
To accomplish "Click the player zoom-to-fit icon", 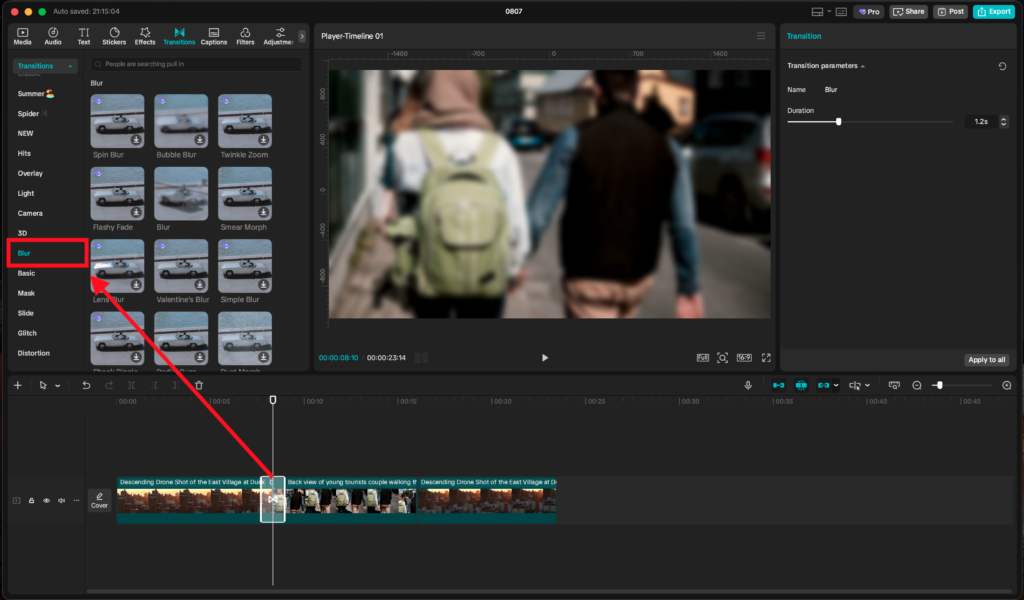I will pos(722,358).
